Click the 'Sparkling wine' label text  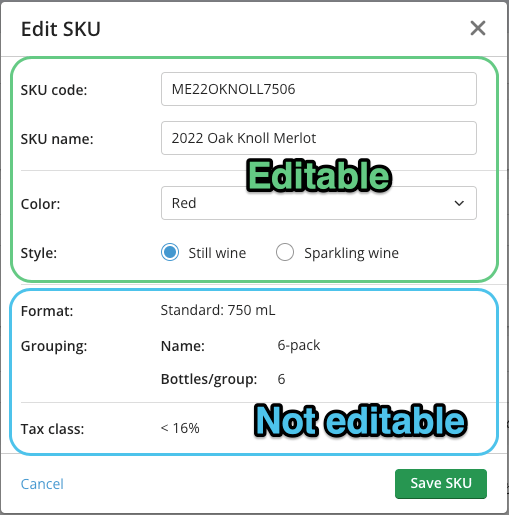[351, 253]
